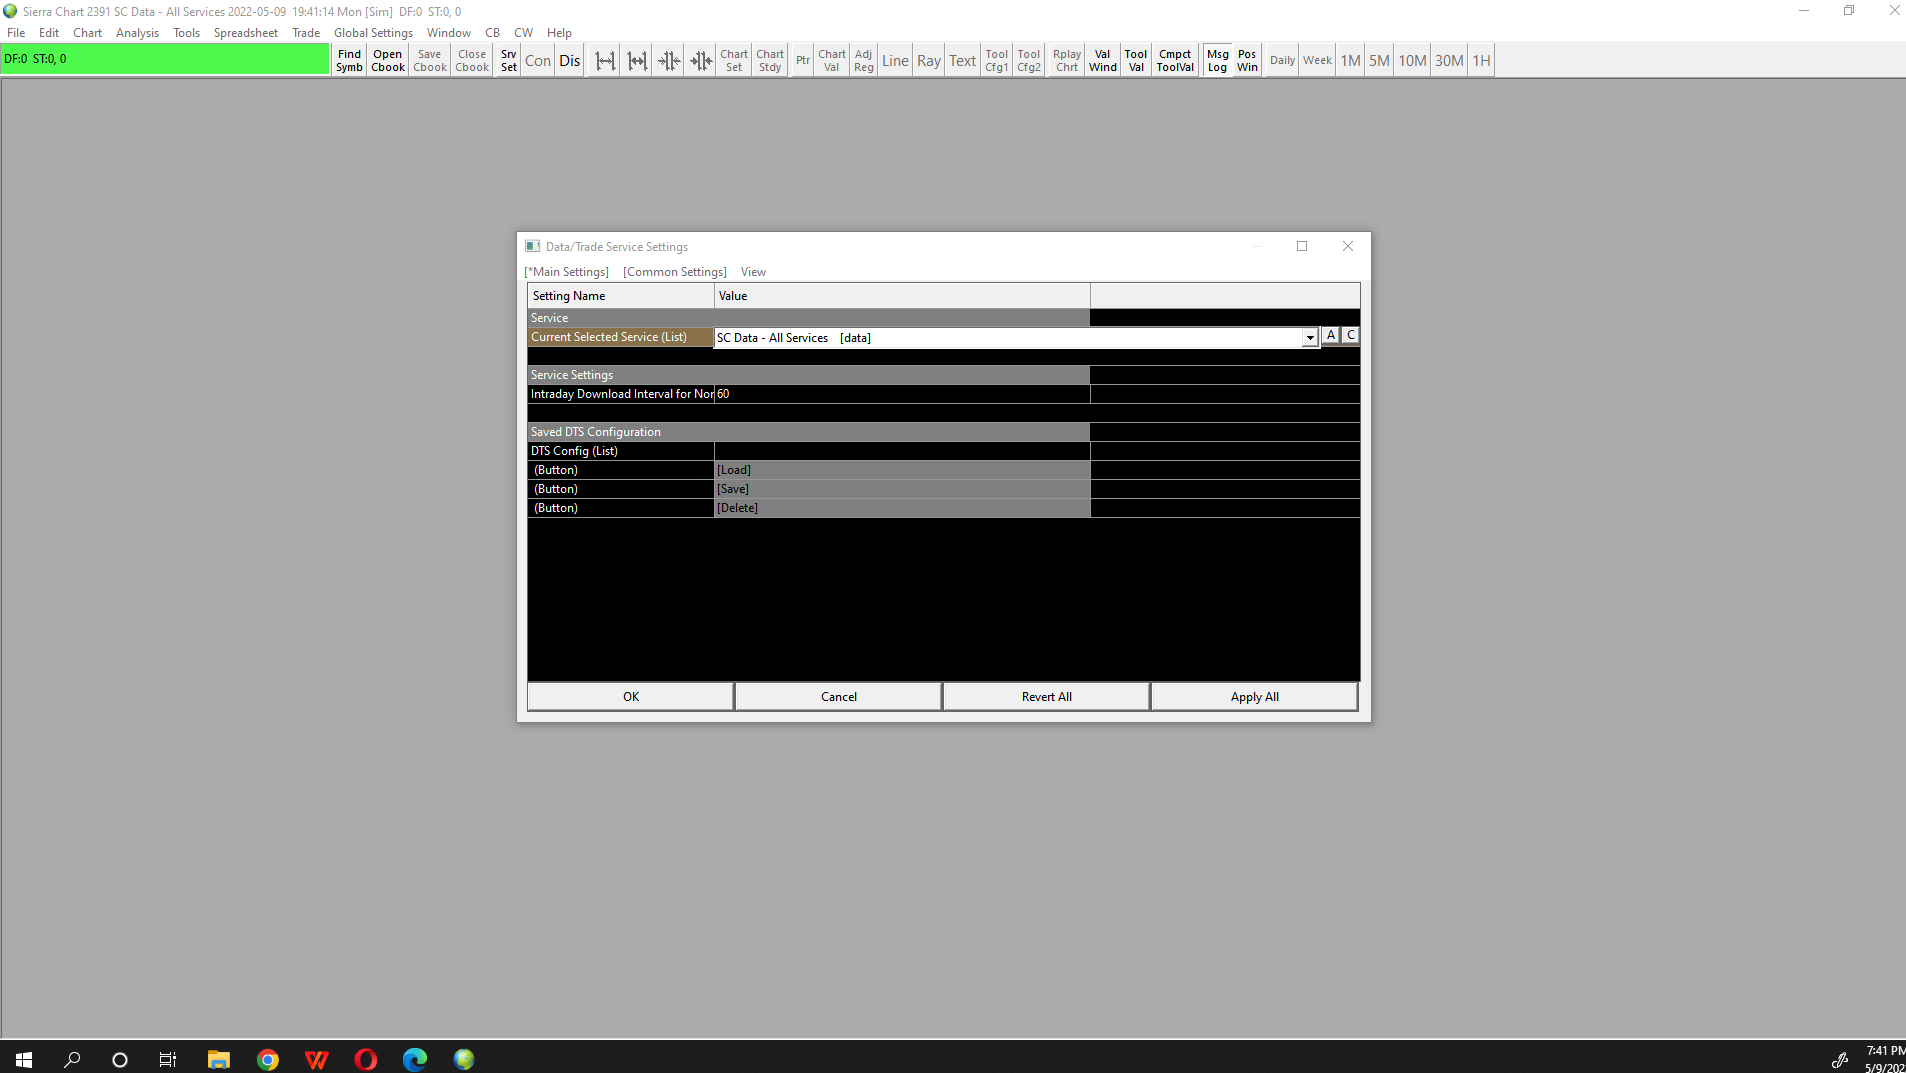
Task: Click the Dis disconnect button
Action: (x=570, y=61)
